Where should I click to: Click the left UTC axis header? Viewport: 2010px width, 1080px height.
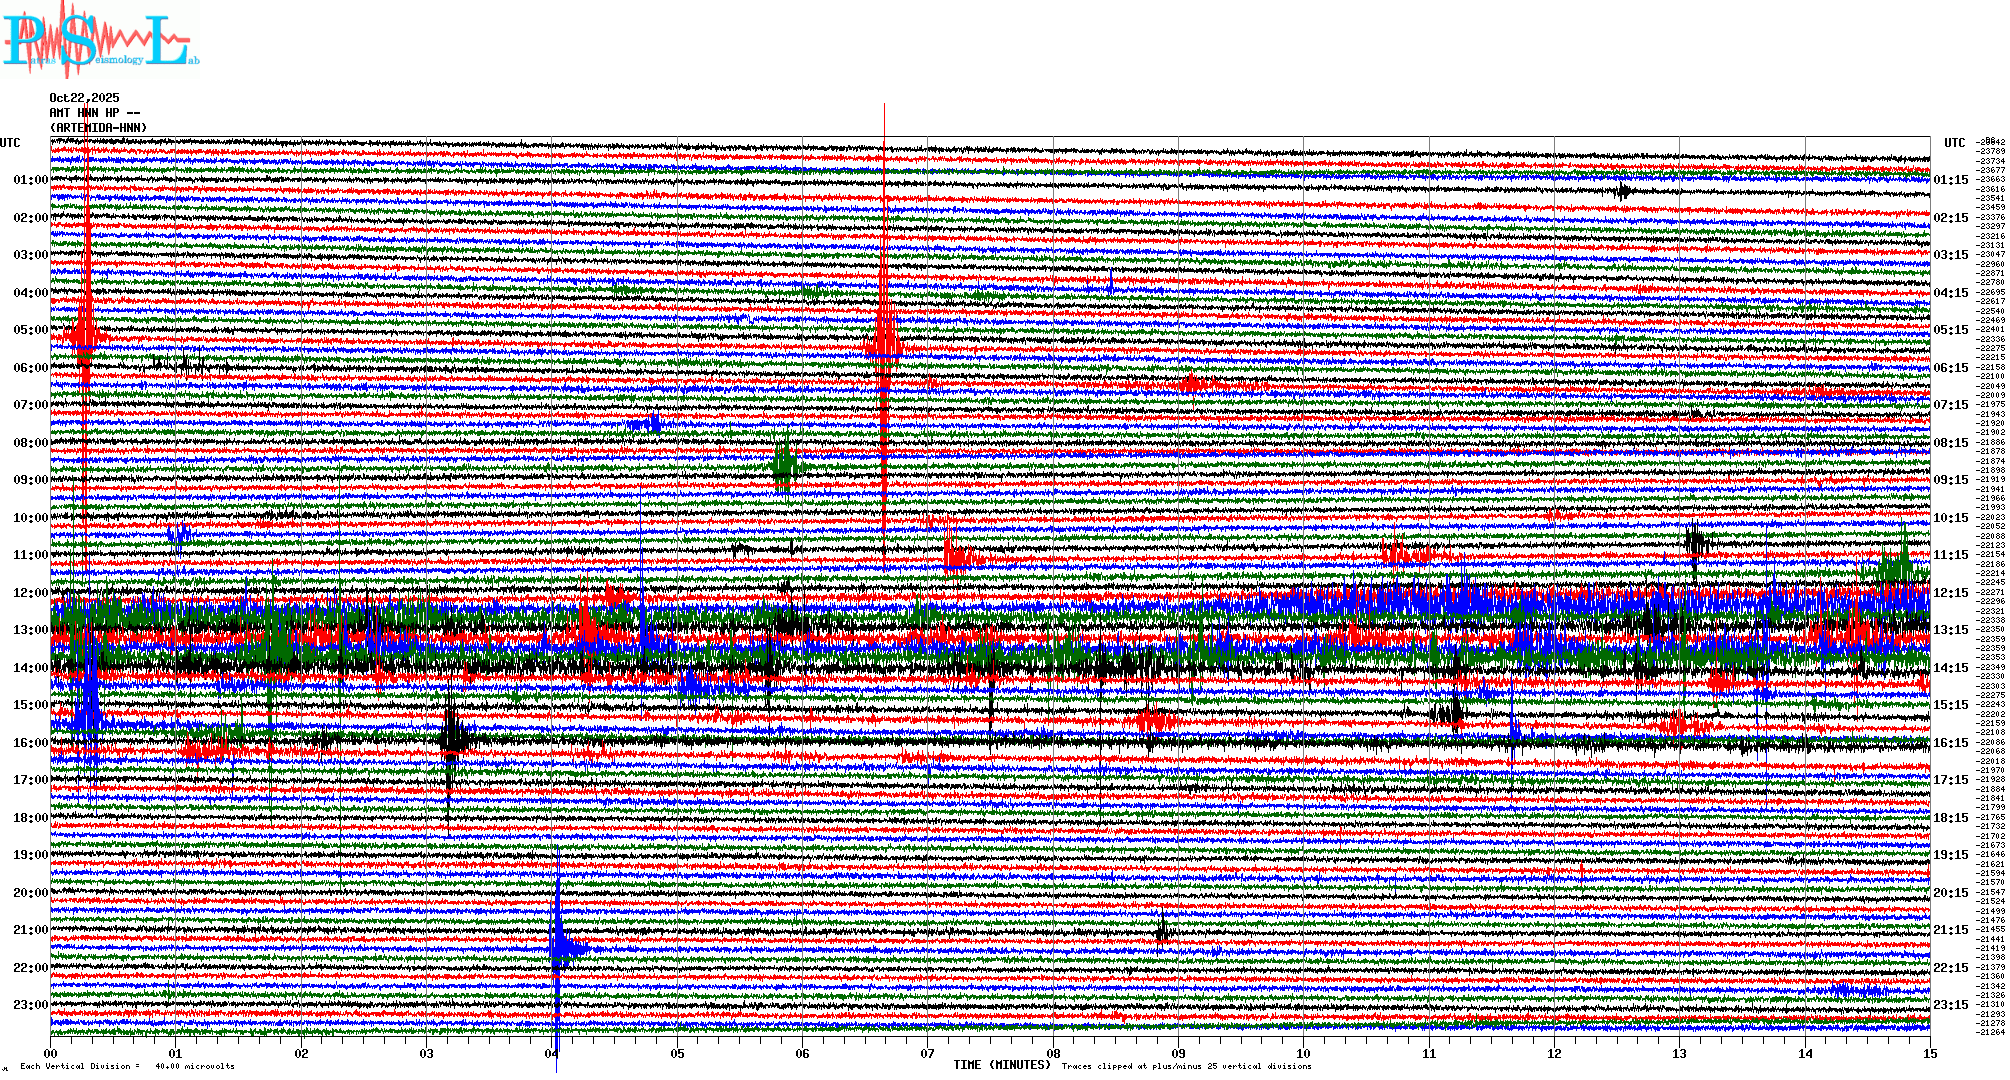click(x=10, y=143)
